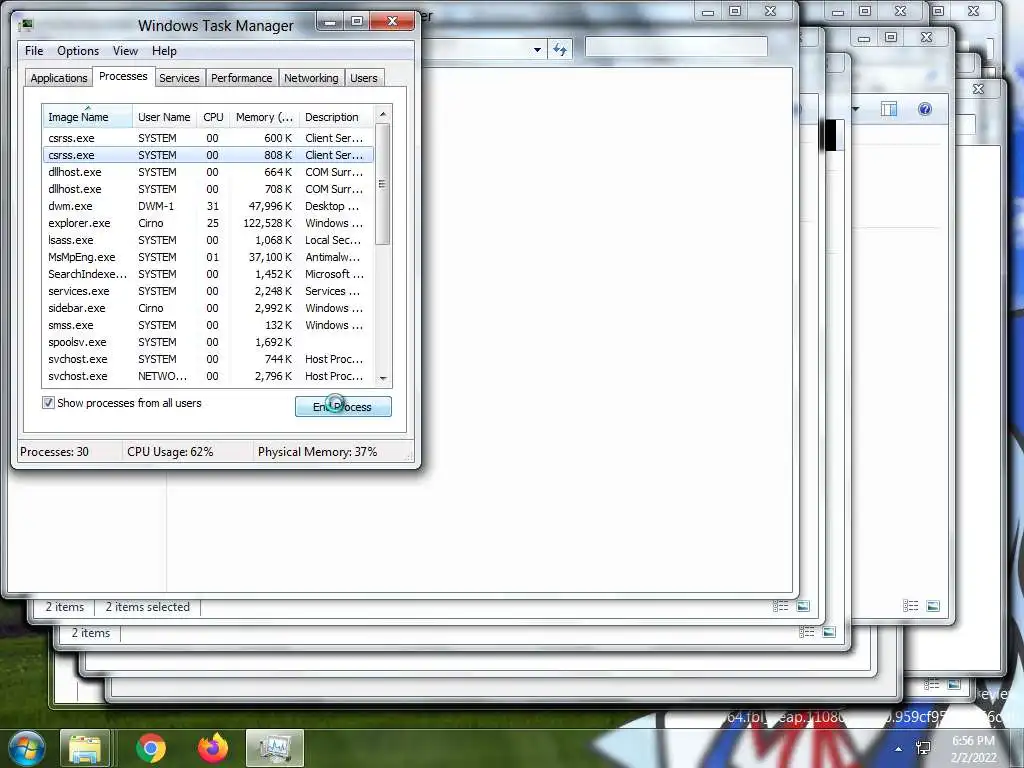The height and width of the screenshot is (768, 1024).
Task: Click details view icon in the 2 items status bar
Action: coord(807,632)
